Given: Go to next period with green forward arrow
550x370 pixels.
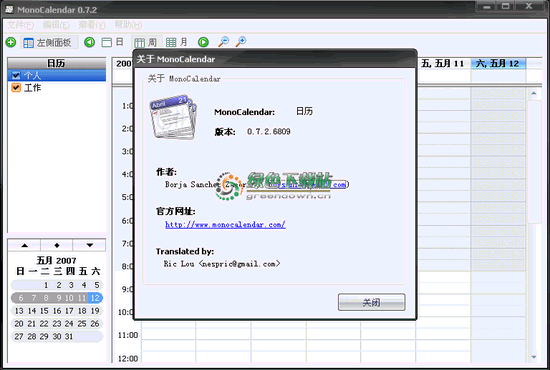Looking at the screenshot, I should pyautogui.click(x=203, y=42).
